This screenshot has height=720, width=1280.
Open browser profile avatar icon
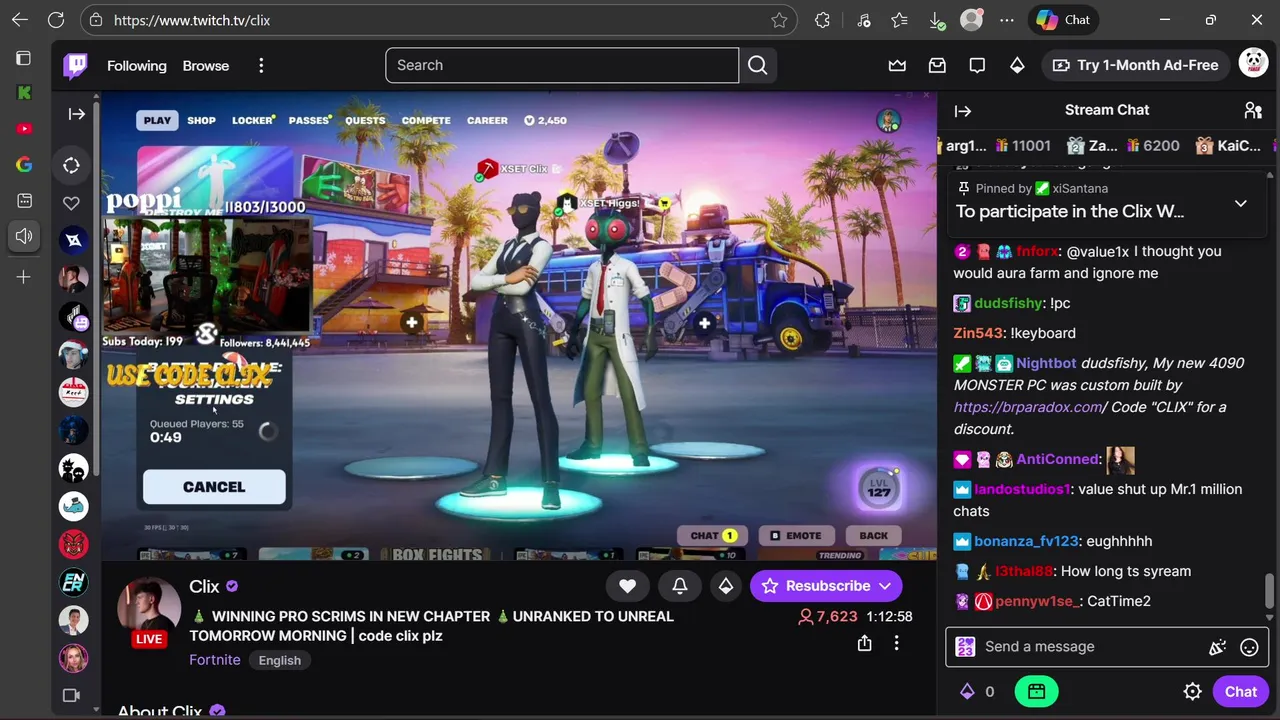tap(971, 20)
